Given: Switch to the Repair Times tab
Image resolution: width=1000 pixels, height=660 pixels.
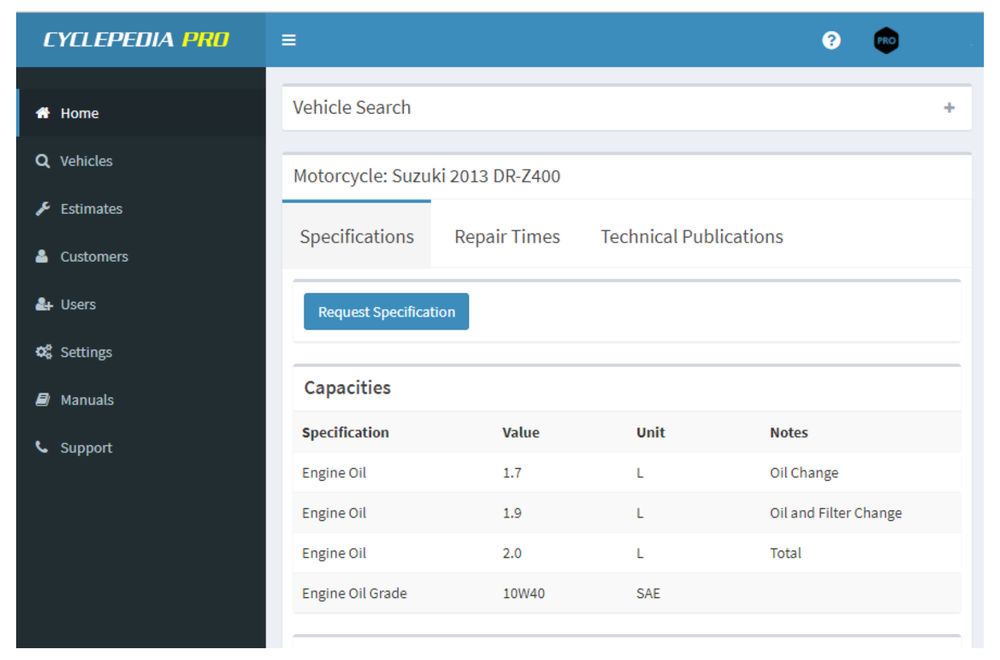Looking at the screenshot, I should tap(507, 237).
